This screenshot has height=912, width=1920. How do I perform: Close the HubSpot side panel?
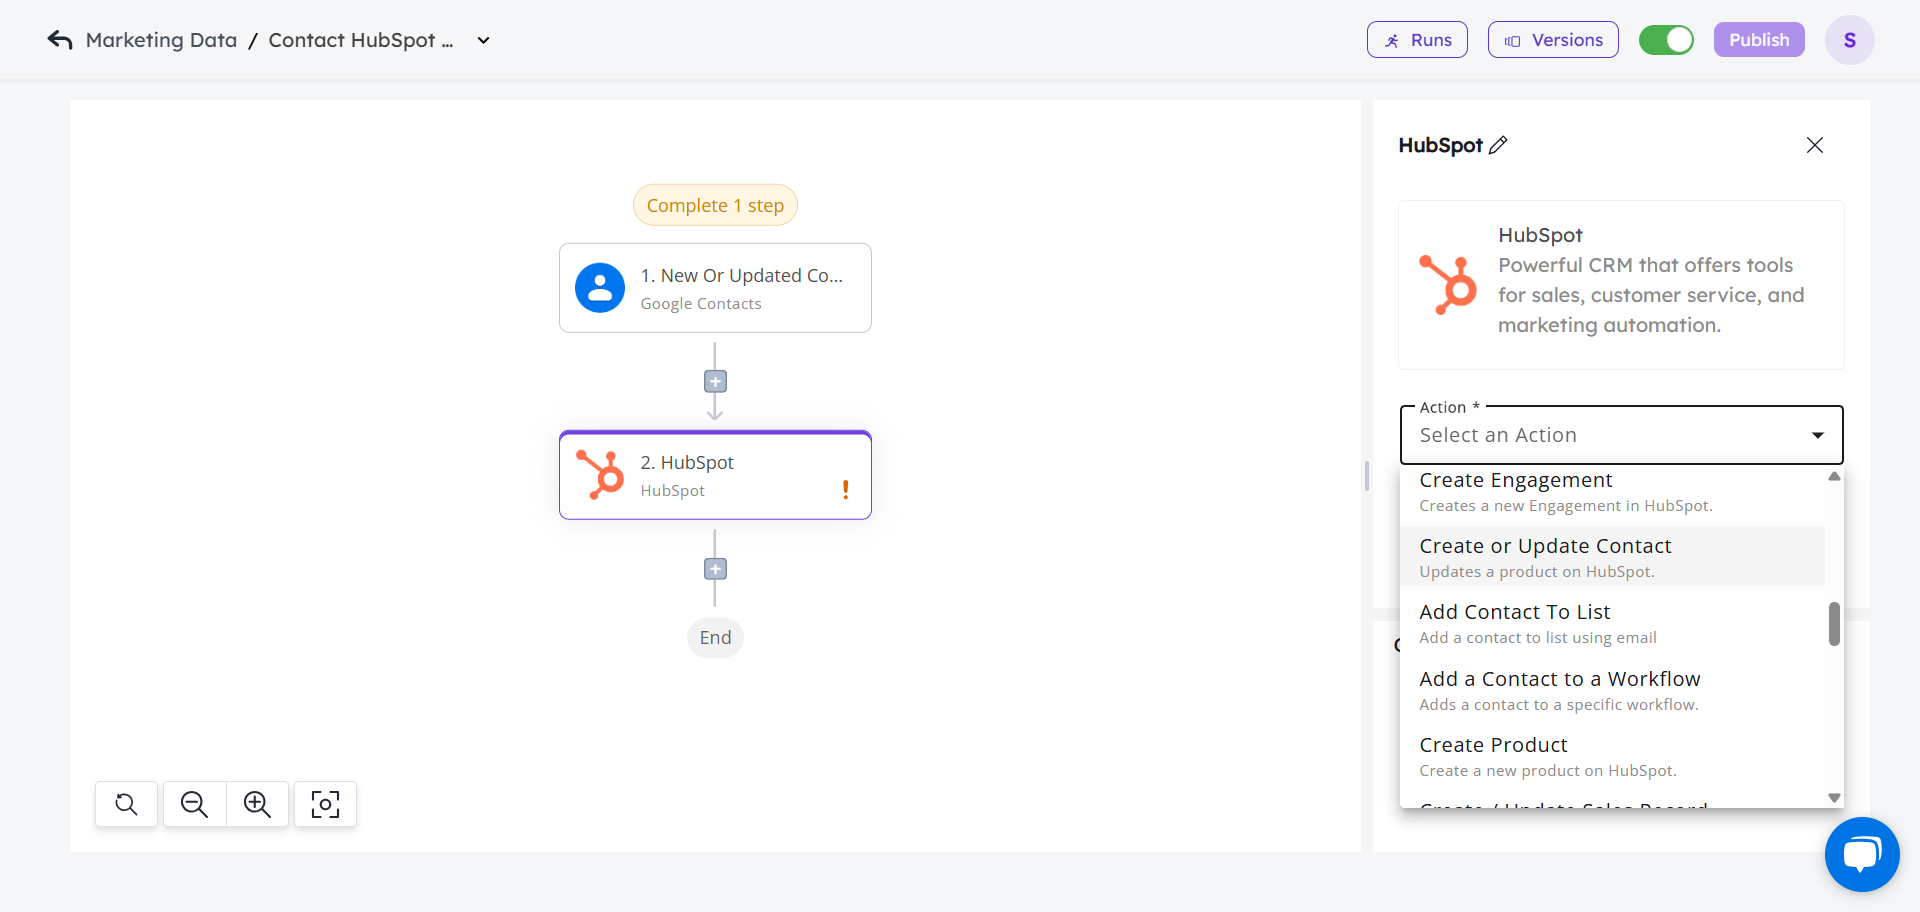click(x=1815, y=145)
